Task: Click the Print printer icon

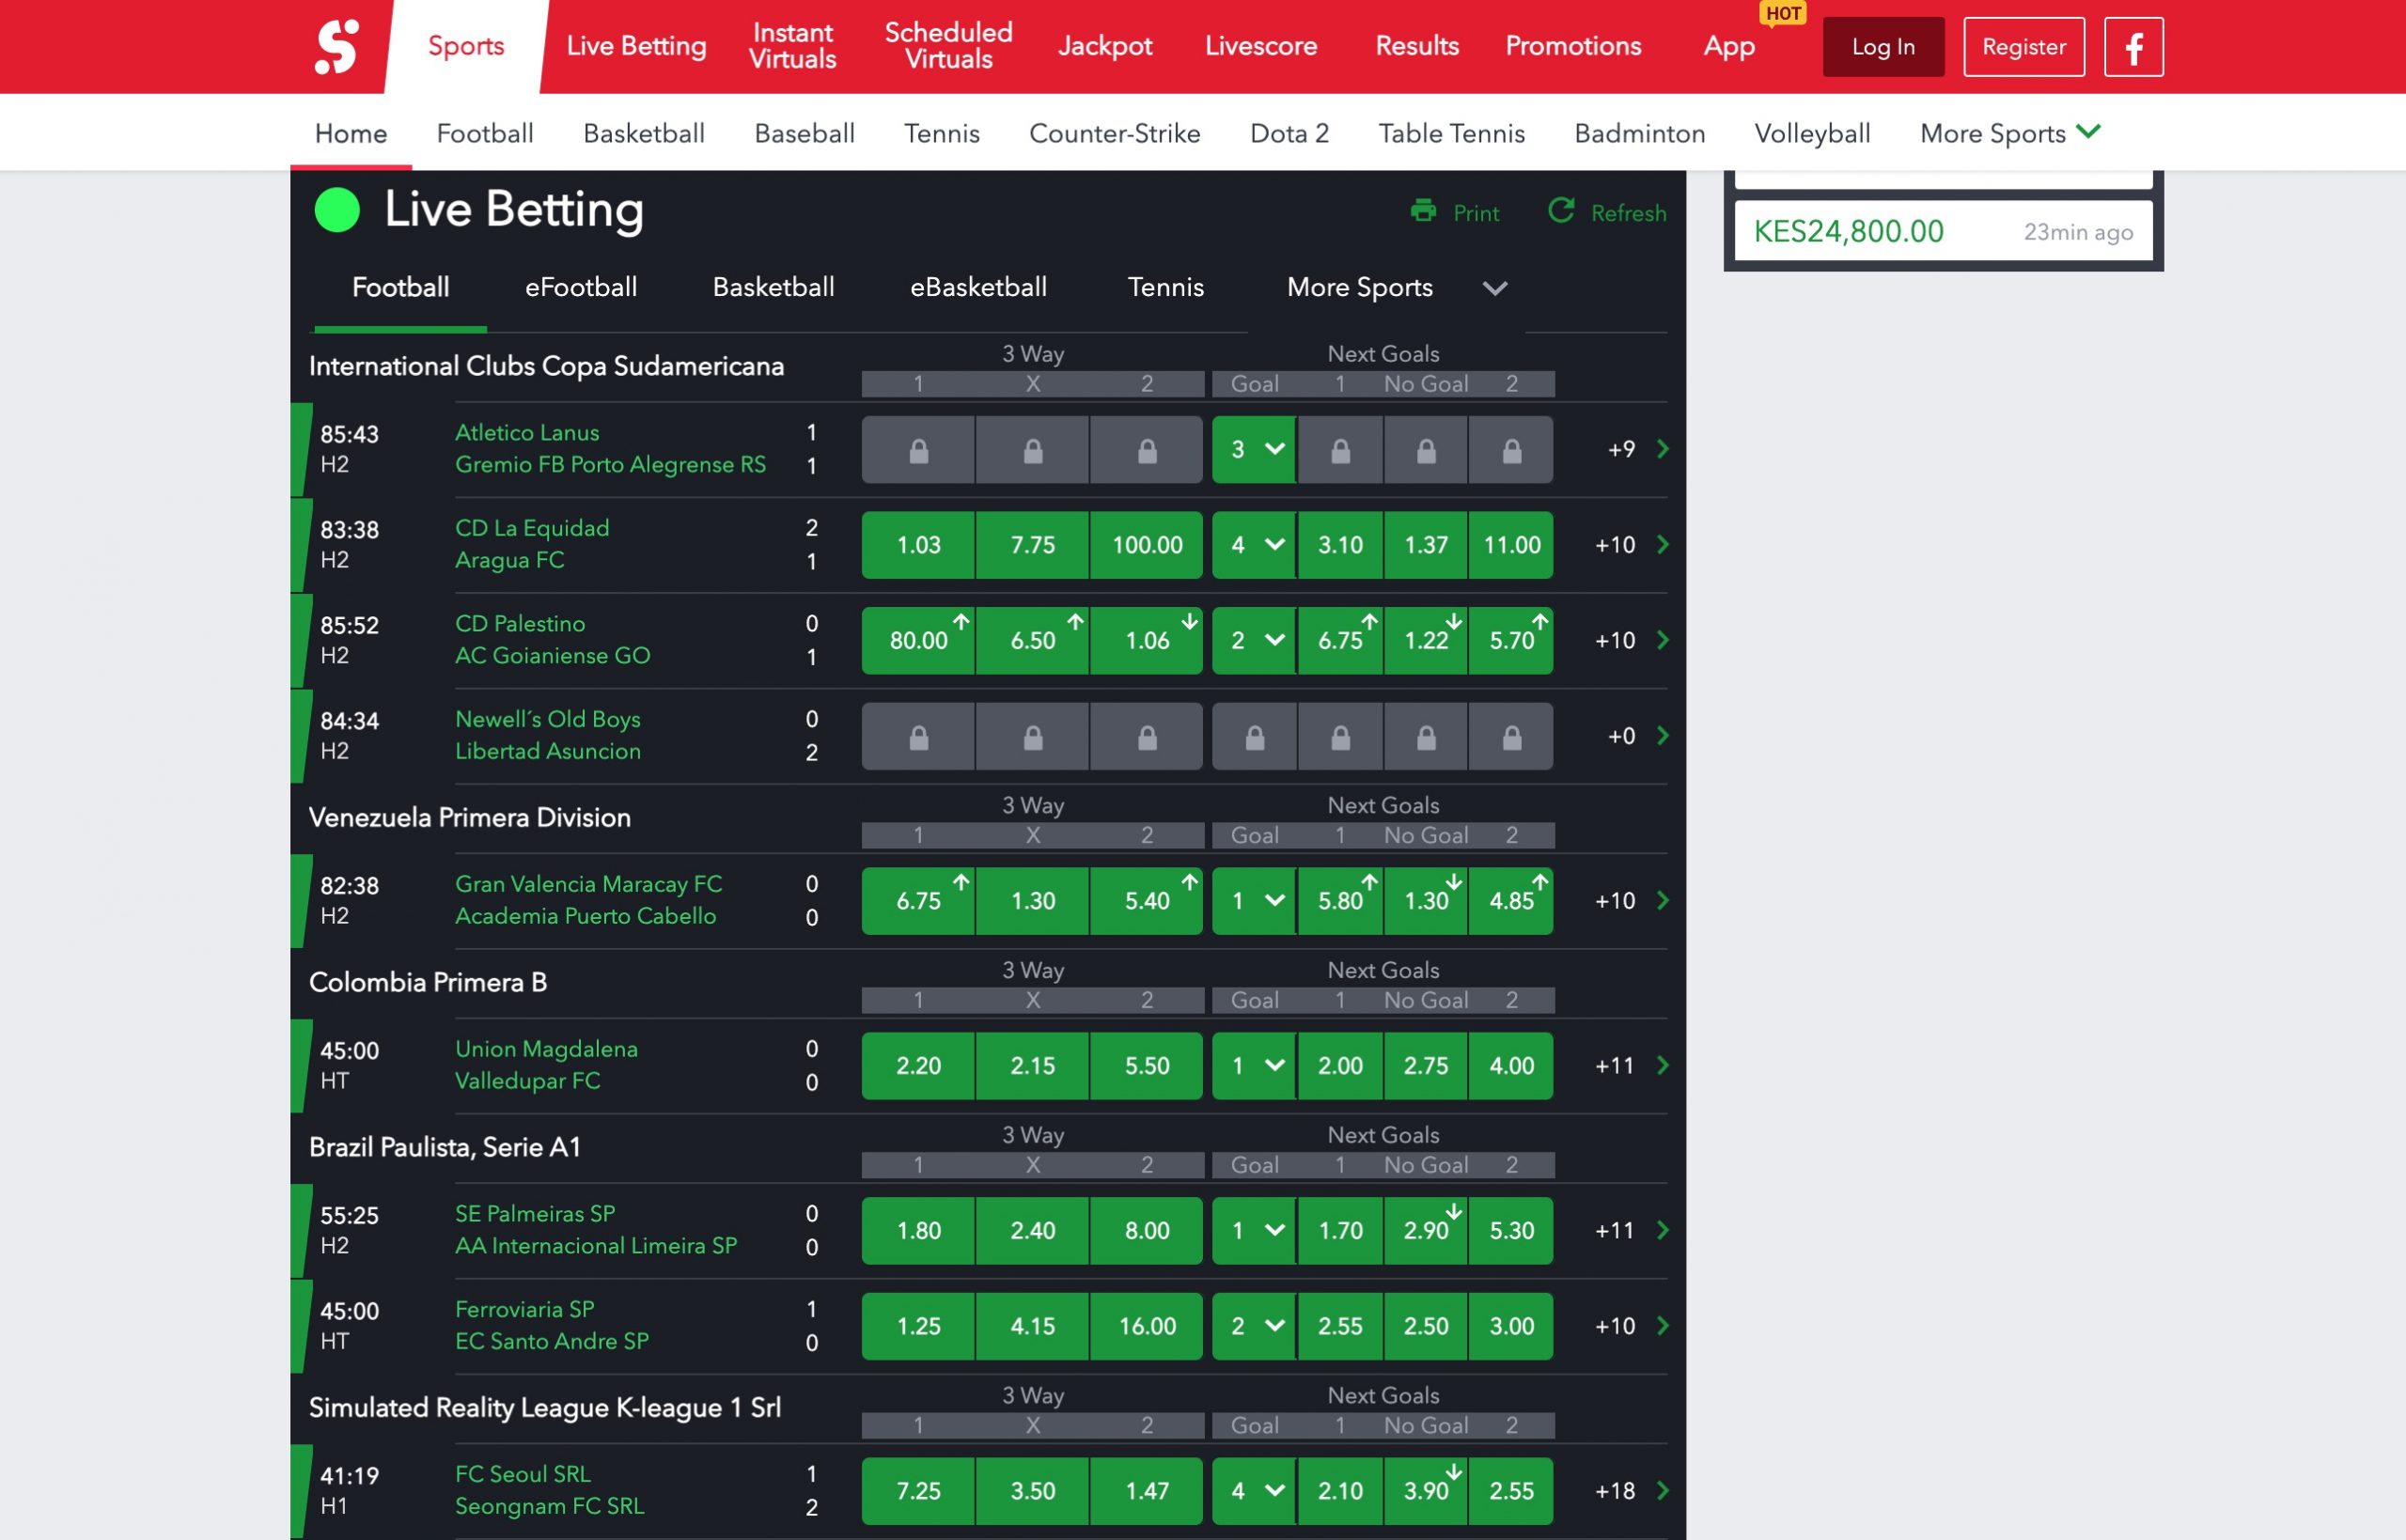Action: (1423, 211)
